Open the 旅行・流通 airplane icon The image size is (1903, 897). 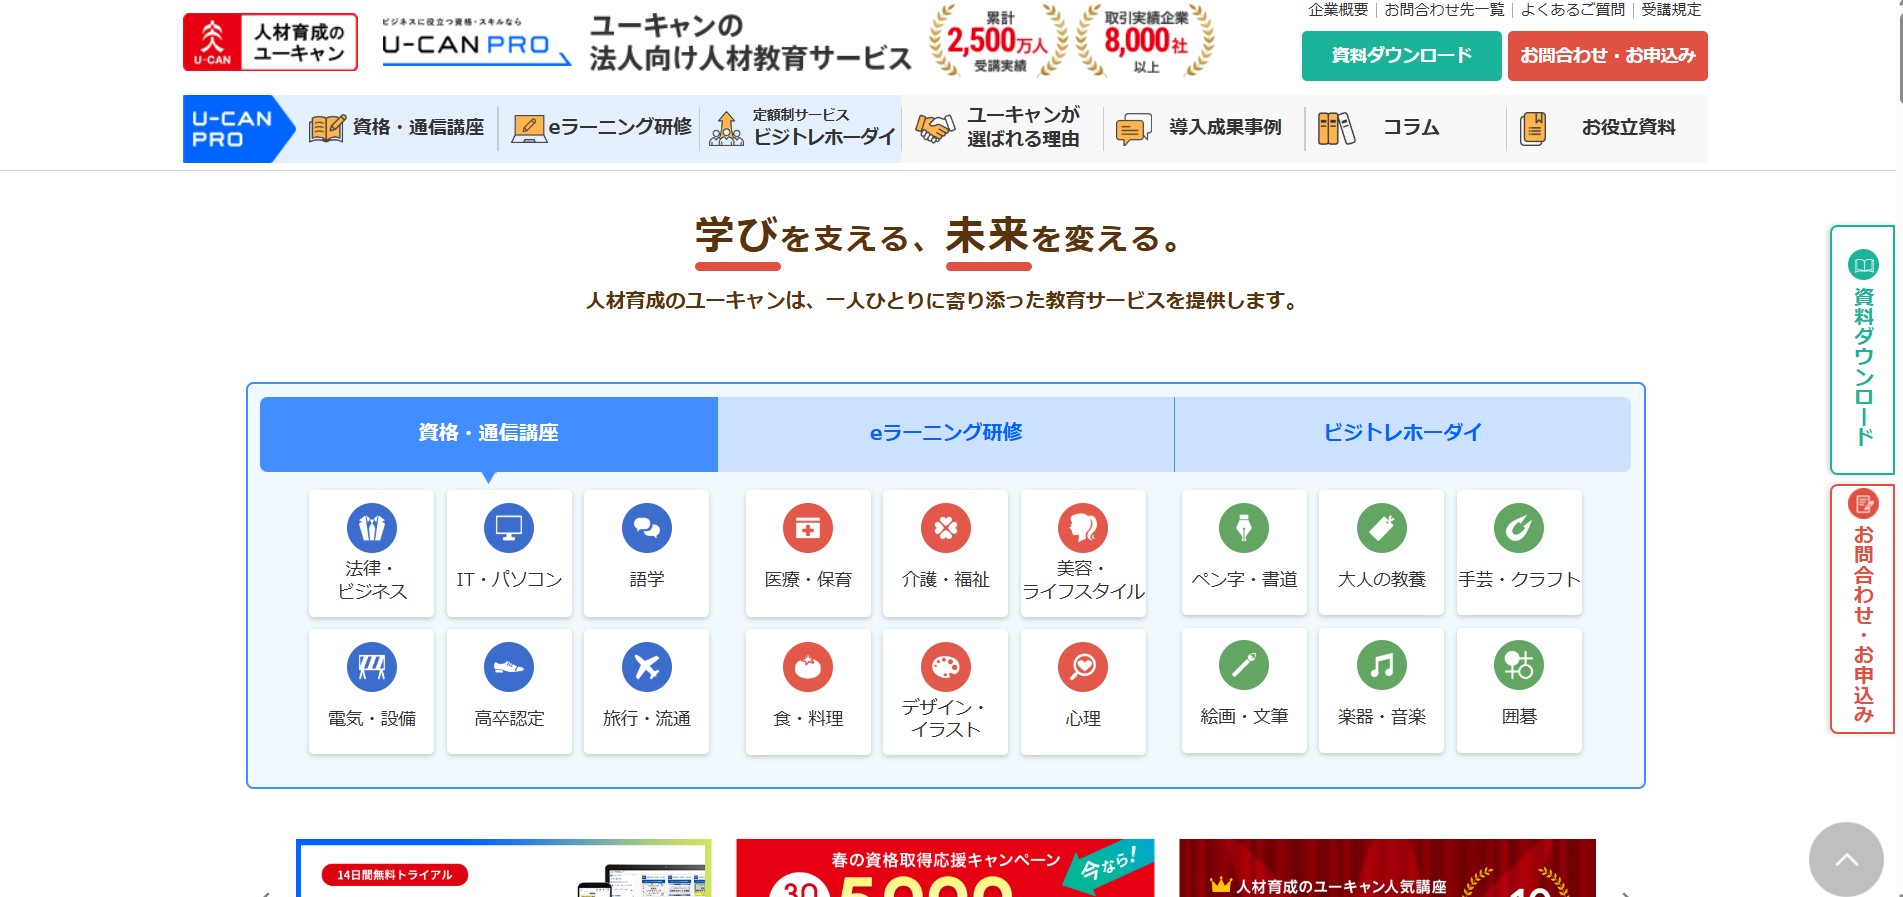pos(646,667)
